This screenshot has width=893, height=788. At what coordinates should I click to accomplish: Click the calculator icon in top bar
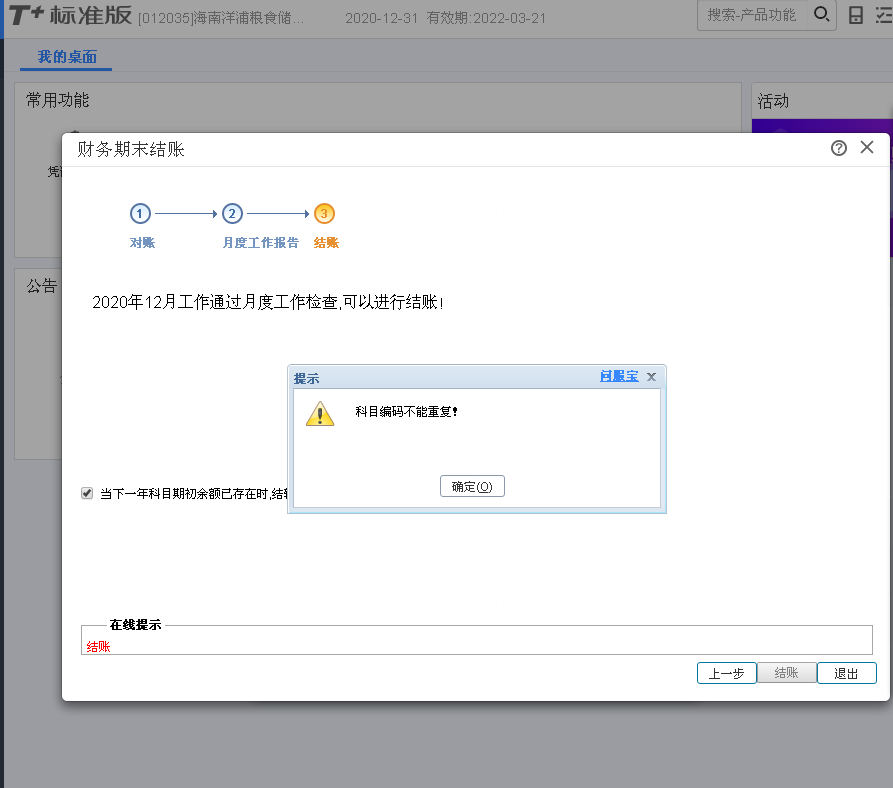(855, 15)
